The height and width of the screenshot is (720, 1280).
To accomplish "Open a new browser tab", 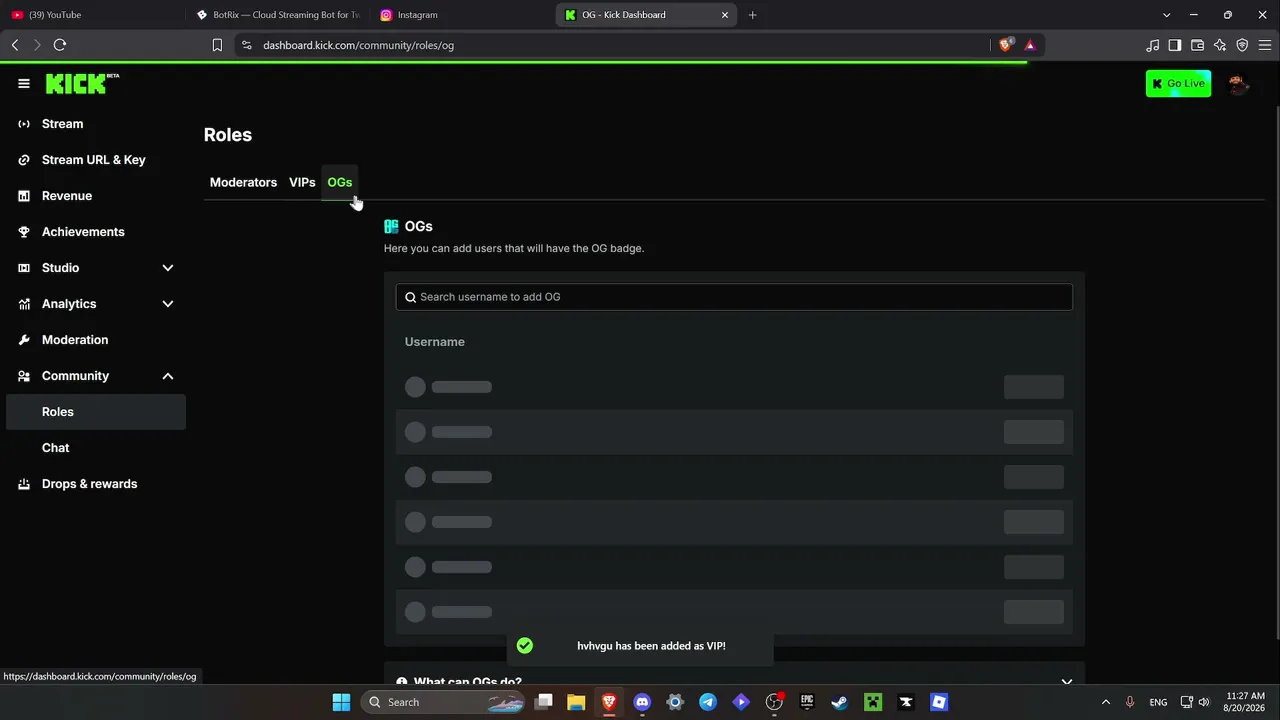I will coord(752,15).
